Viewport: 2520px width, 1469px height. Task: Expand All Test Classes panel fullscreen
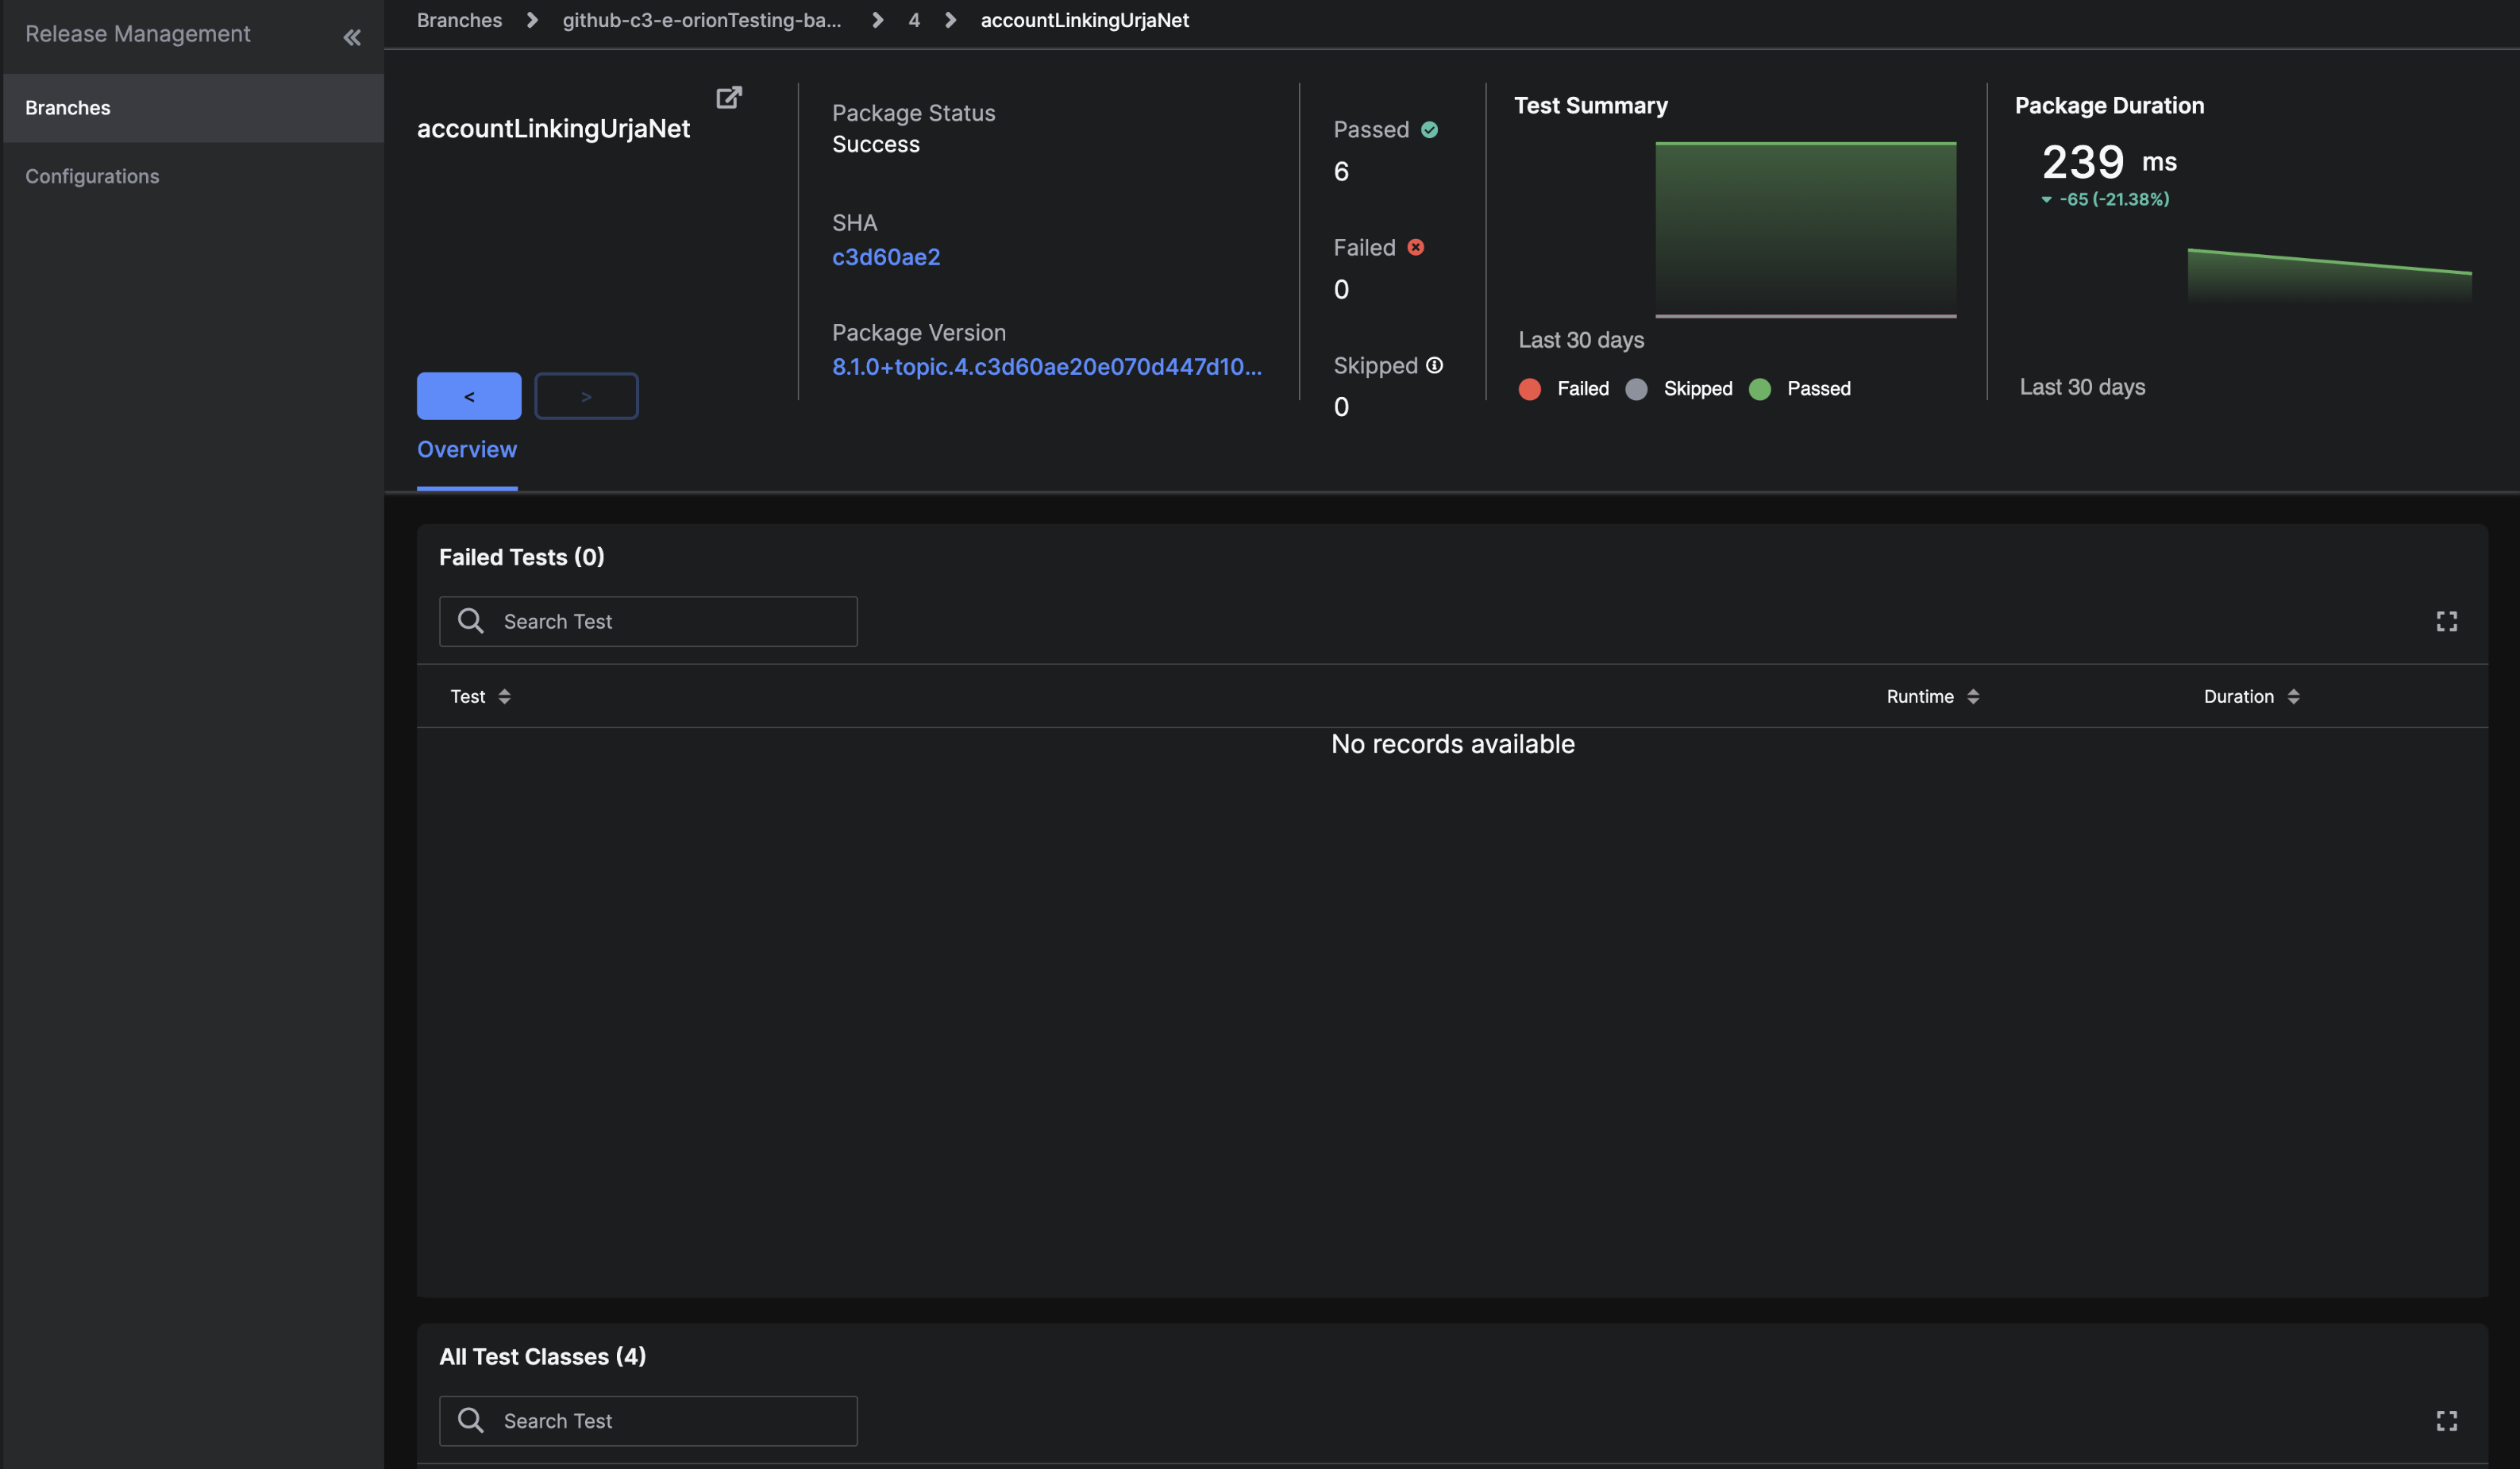(x=2446, y=1420)
